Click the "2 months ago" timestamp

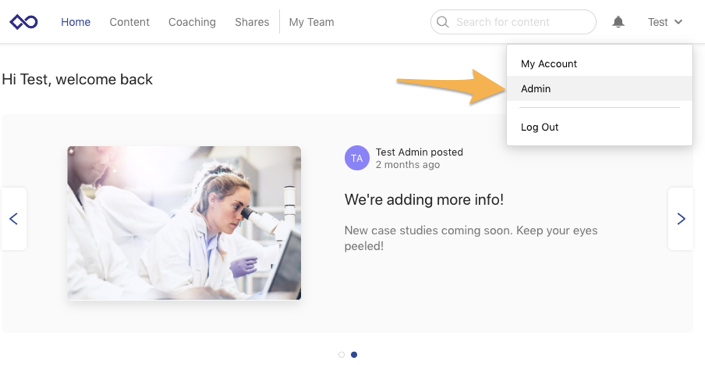coord(408,165)
